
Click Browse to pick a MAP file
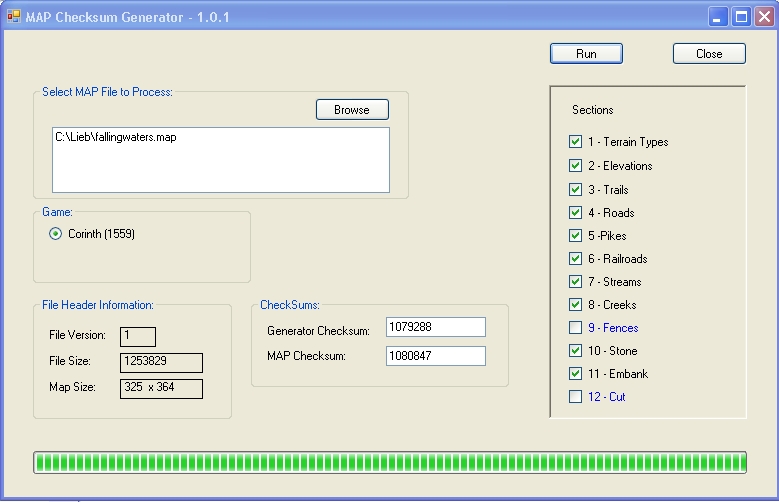click(352, 110)
